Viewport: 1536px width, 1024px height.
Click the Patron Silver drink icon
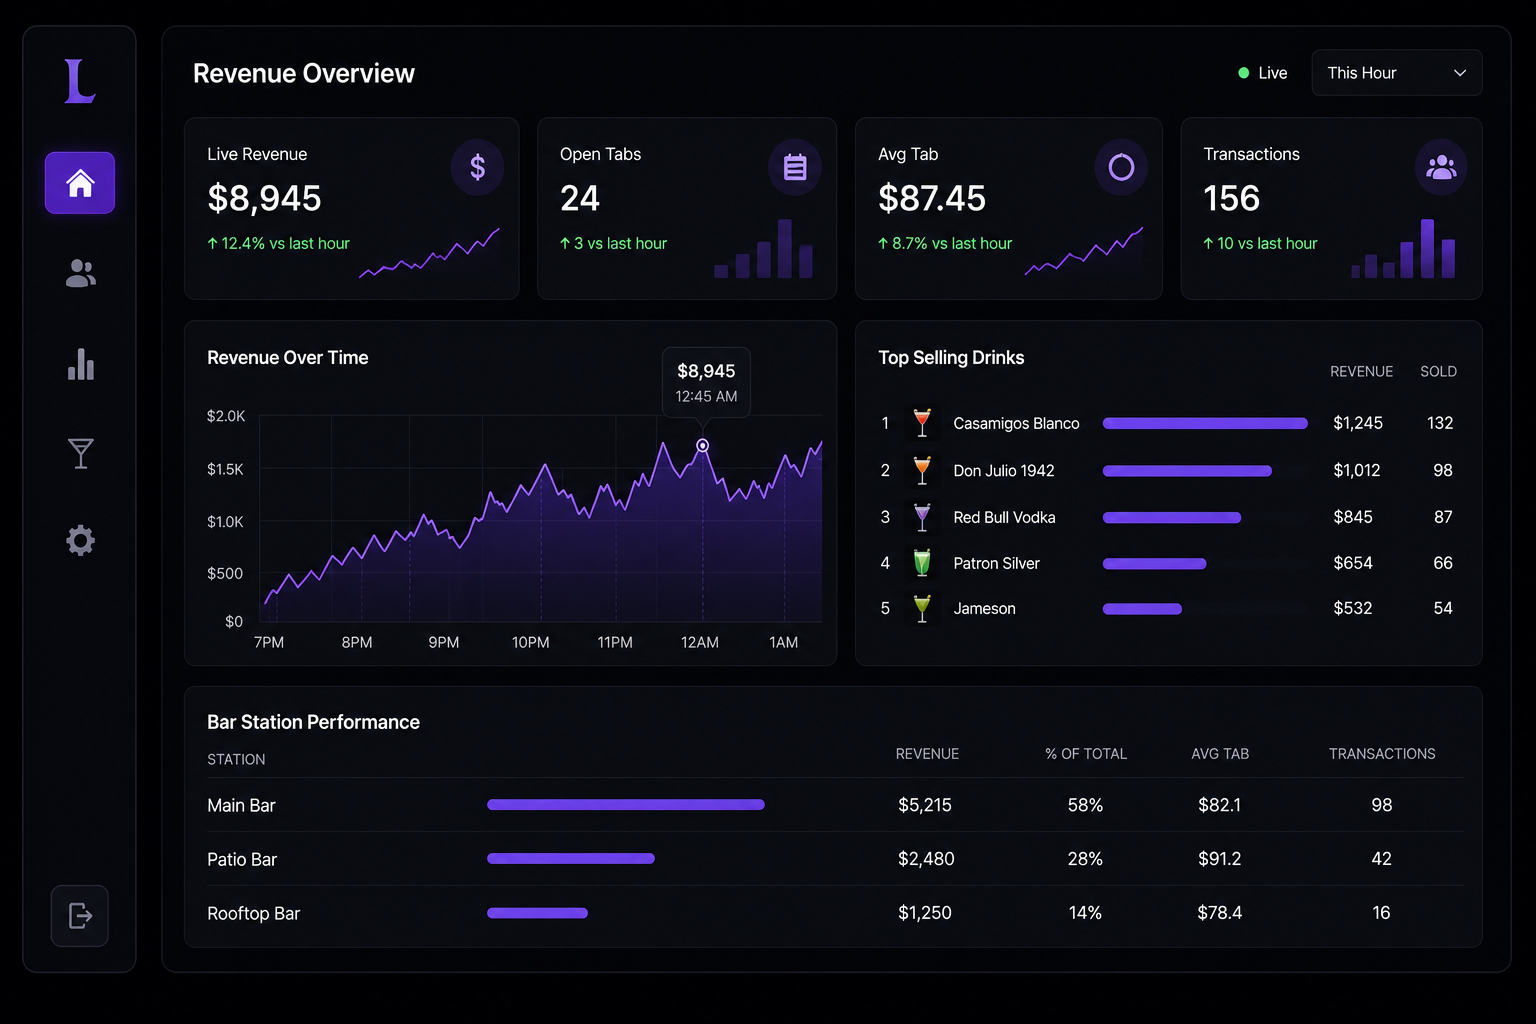tap(922, 563)
